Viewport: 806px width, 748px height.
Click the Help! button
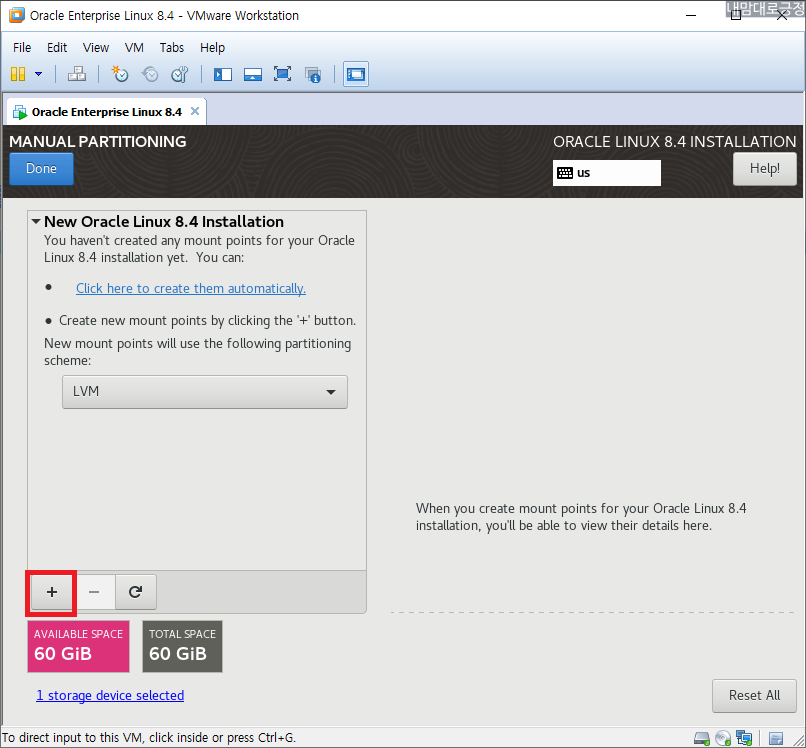tap(764, 169)
